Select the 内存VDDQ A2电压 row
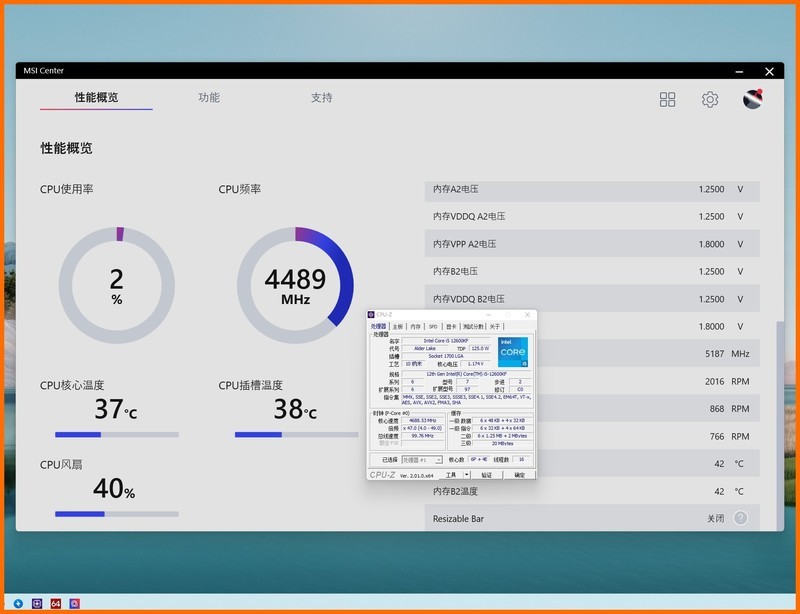This screenshot has height=614, width=800. pos(592,216)
